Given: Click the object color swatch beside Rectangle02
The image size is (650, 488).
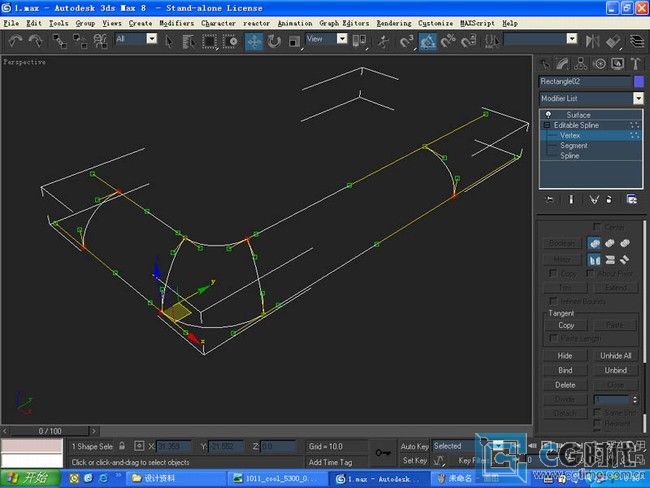Looking at the screenshot, I should [x=638, y=81].
